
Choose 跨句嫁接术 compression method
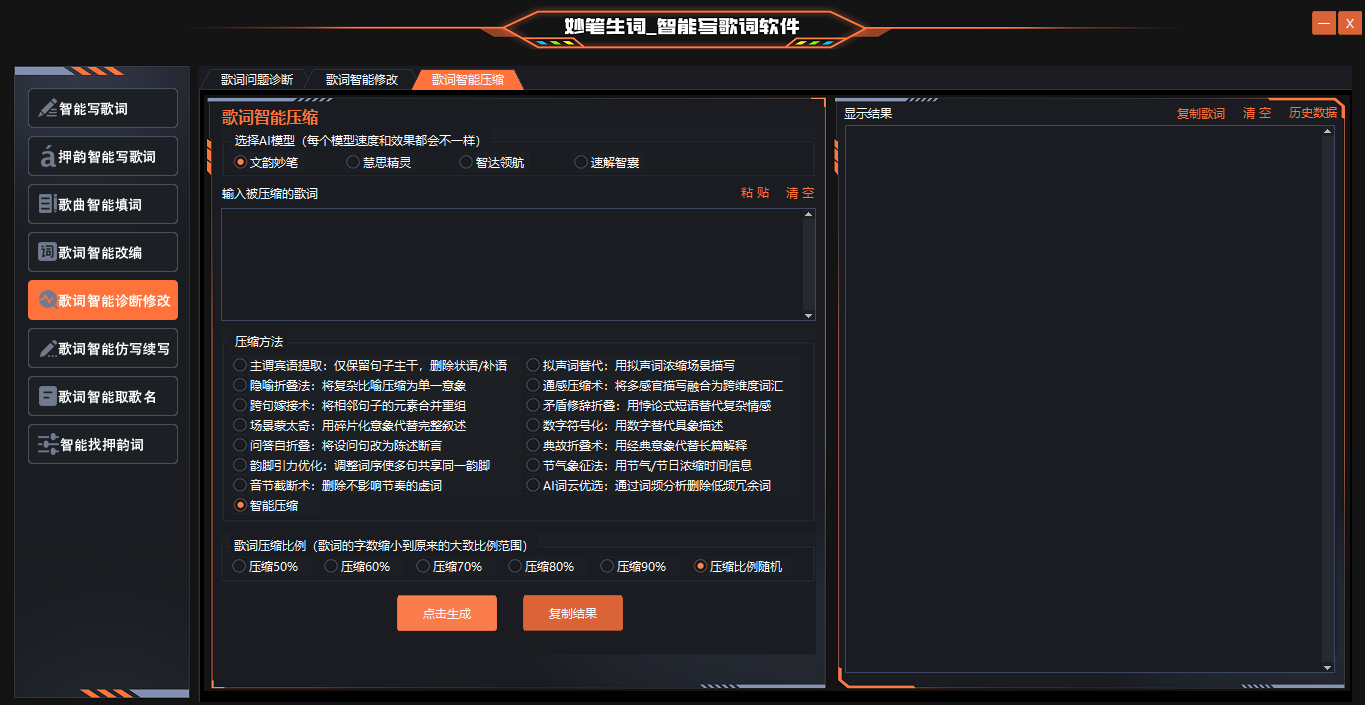click(x=349, y=406)
